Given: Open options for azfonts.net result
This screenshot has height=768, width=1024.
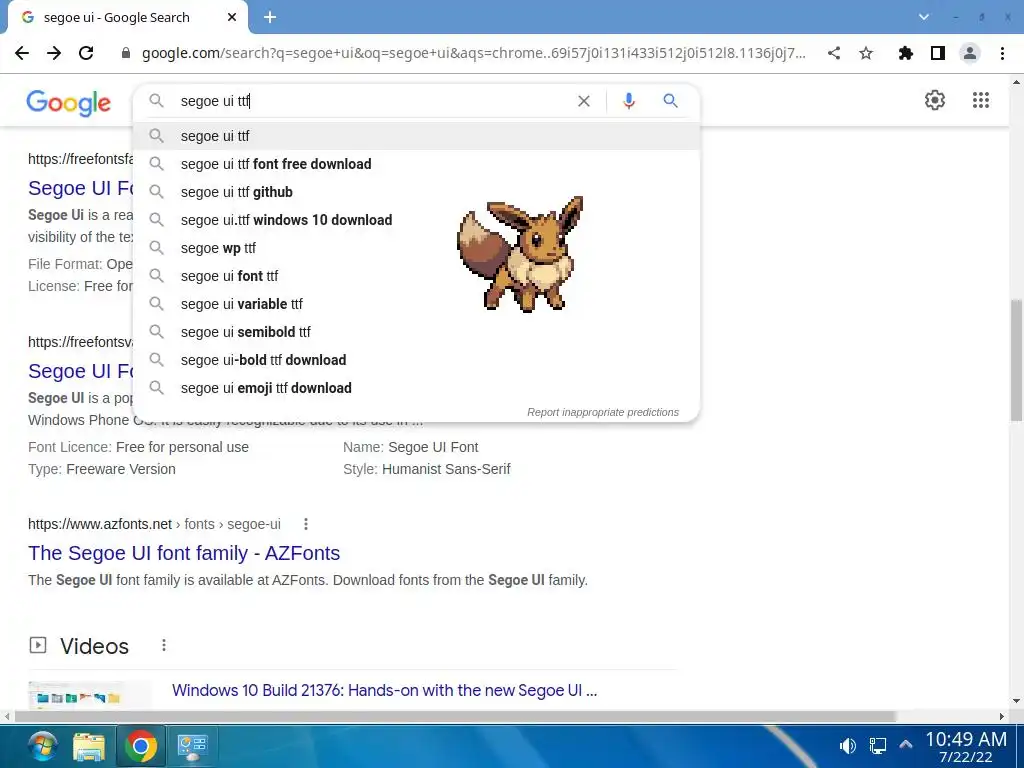Looking at the screenshot, I should coord(306,524).
